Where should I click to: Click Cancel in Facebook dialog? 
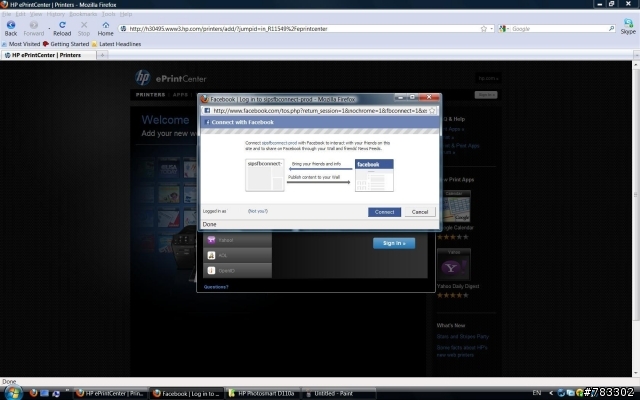[x=420, y=212]
